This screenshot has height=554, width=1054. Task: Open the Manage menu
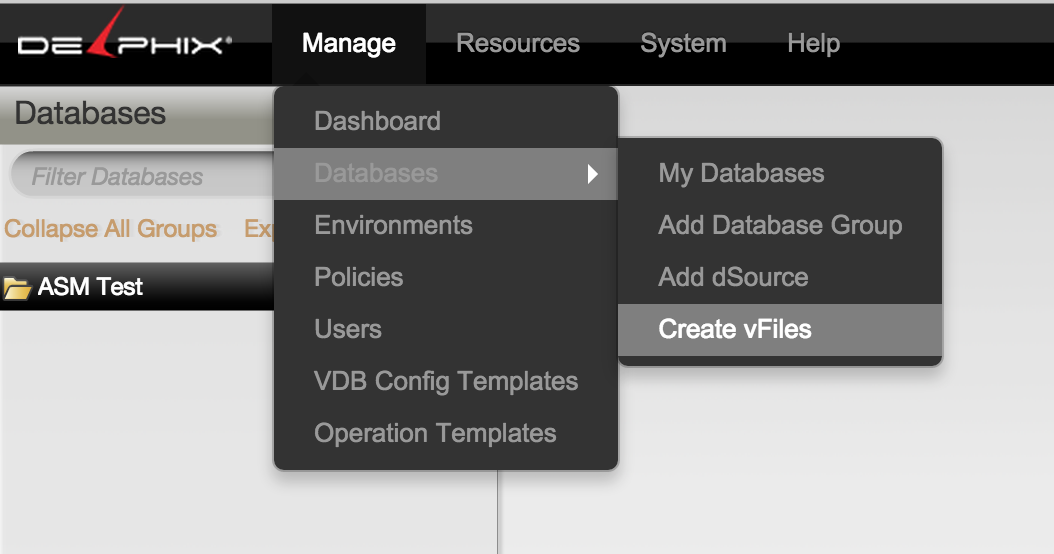pos(348,43)
